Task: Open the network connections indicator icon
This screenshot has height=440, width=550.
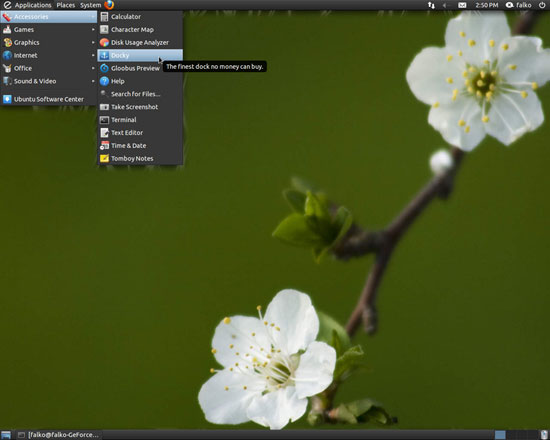Action: [431, 5]
